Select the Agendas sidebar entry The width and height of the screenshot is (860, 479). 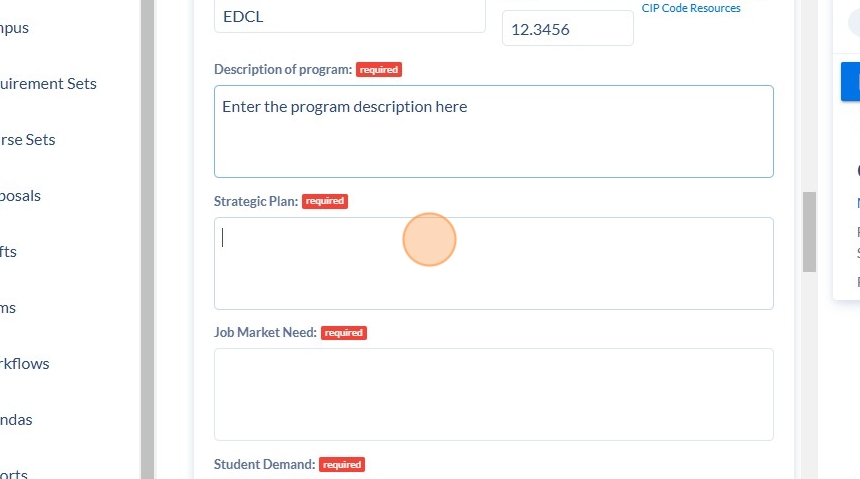[x=16, y=420]
